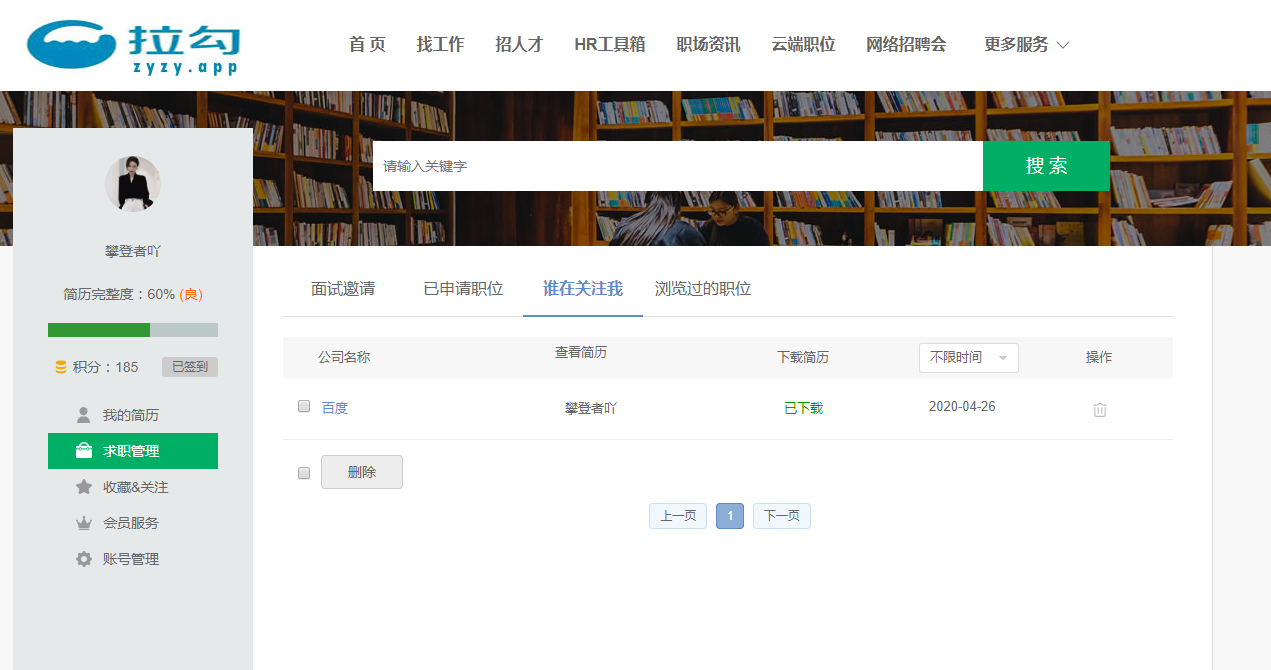Select the 谁在关注我 tab
Image resolution: width=1271 pixels, height=670 pixels.
click(583, 289)
